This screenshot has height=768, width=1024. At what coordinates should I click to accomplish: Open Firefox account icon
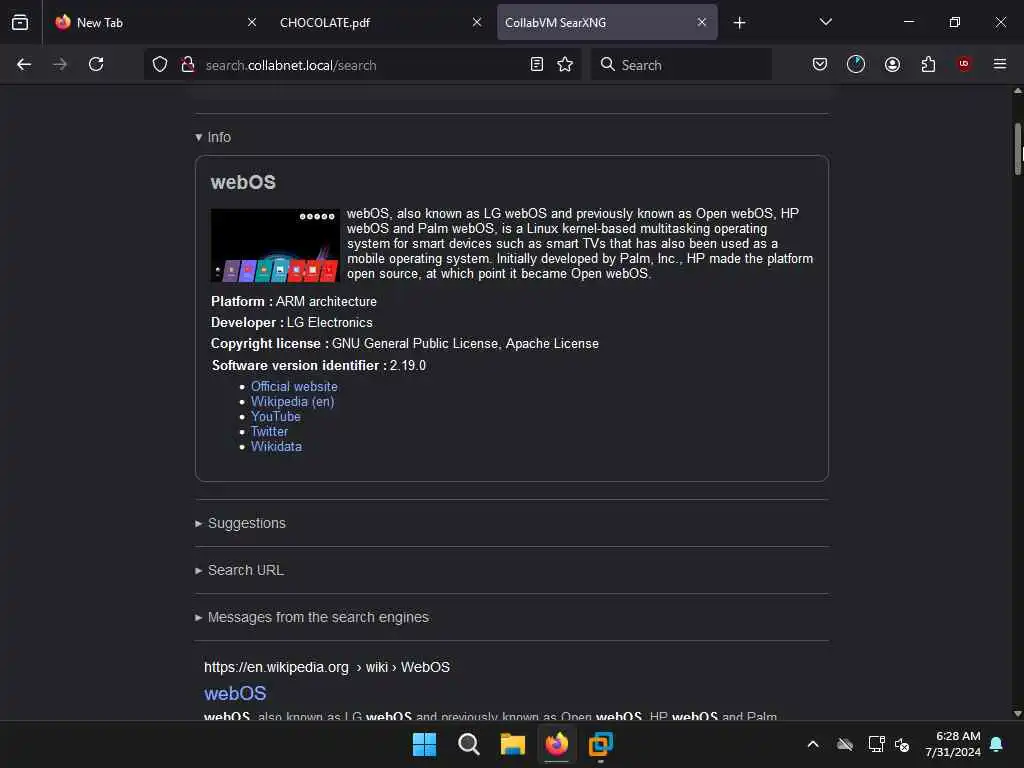click(892, 64)
